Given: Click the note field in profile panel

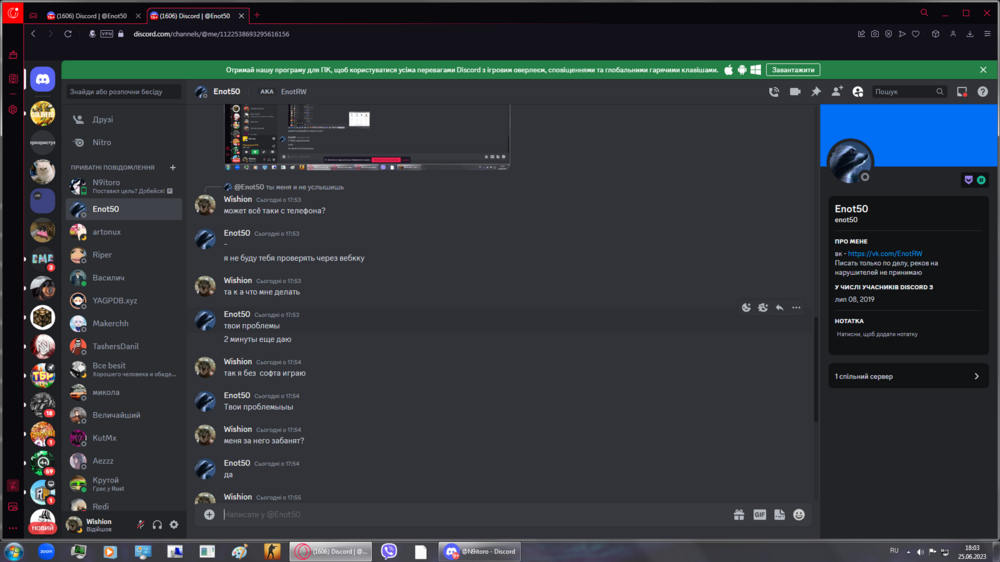Looking at the screenshot, I should [908, 334].
